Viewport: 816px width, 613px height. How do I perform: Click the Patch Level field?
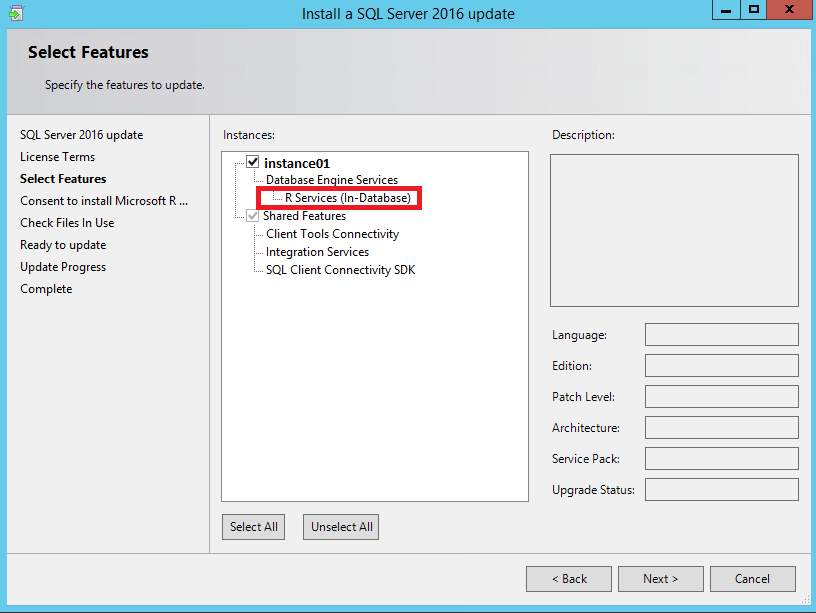(x=722, y=397)
